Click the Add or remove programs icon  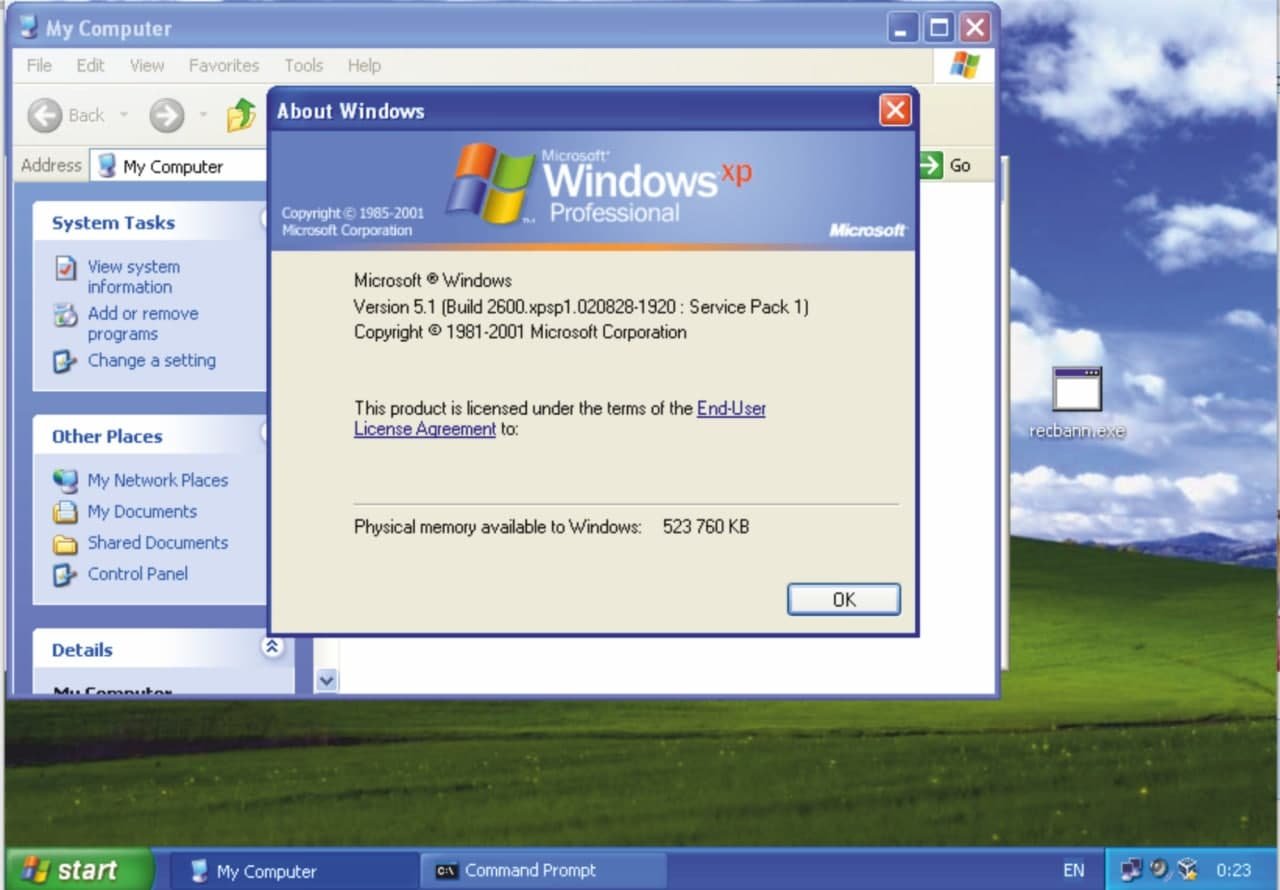pyautogui.click(x=65, y=315)
